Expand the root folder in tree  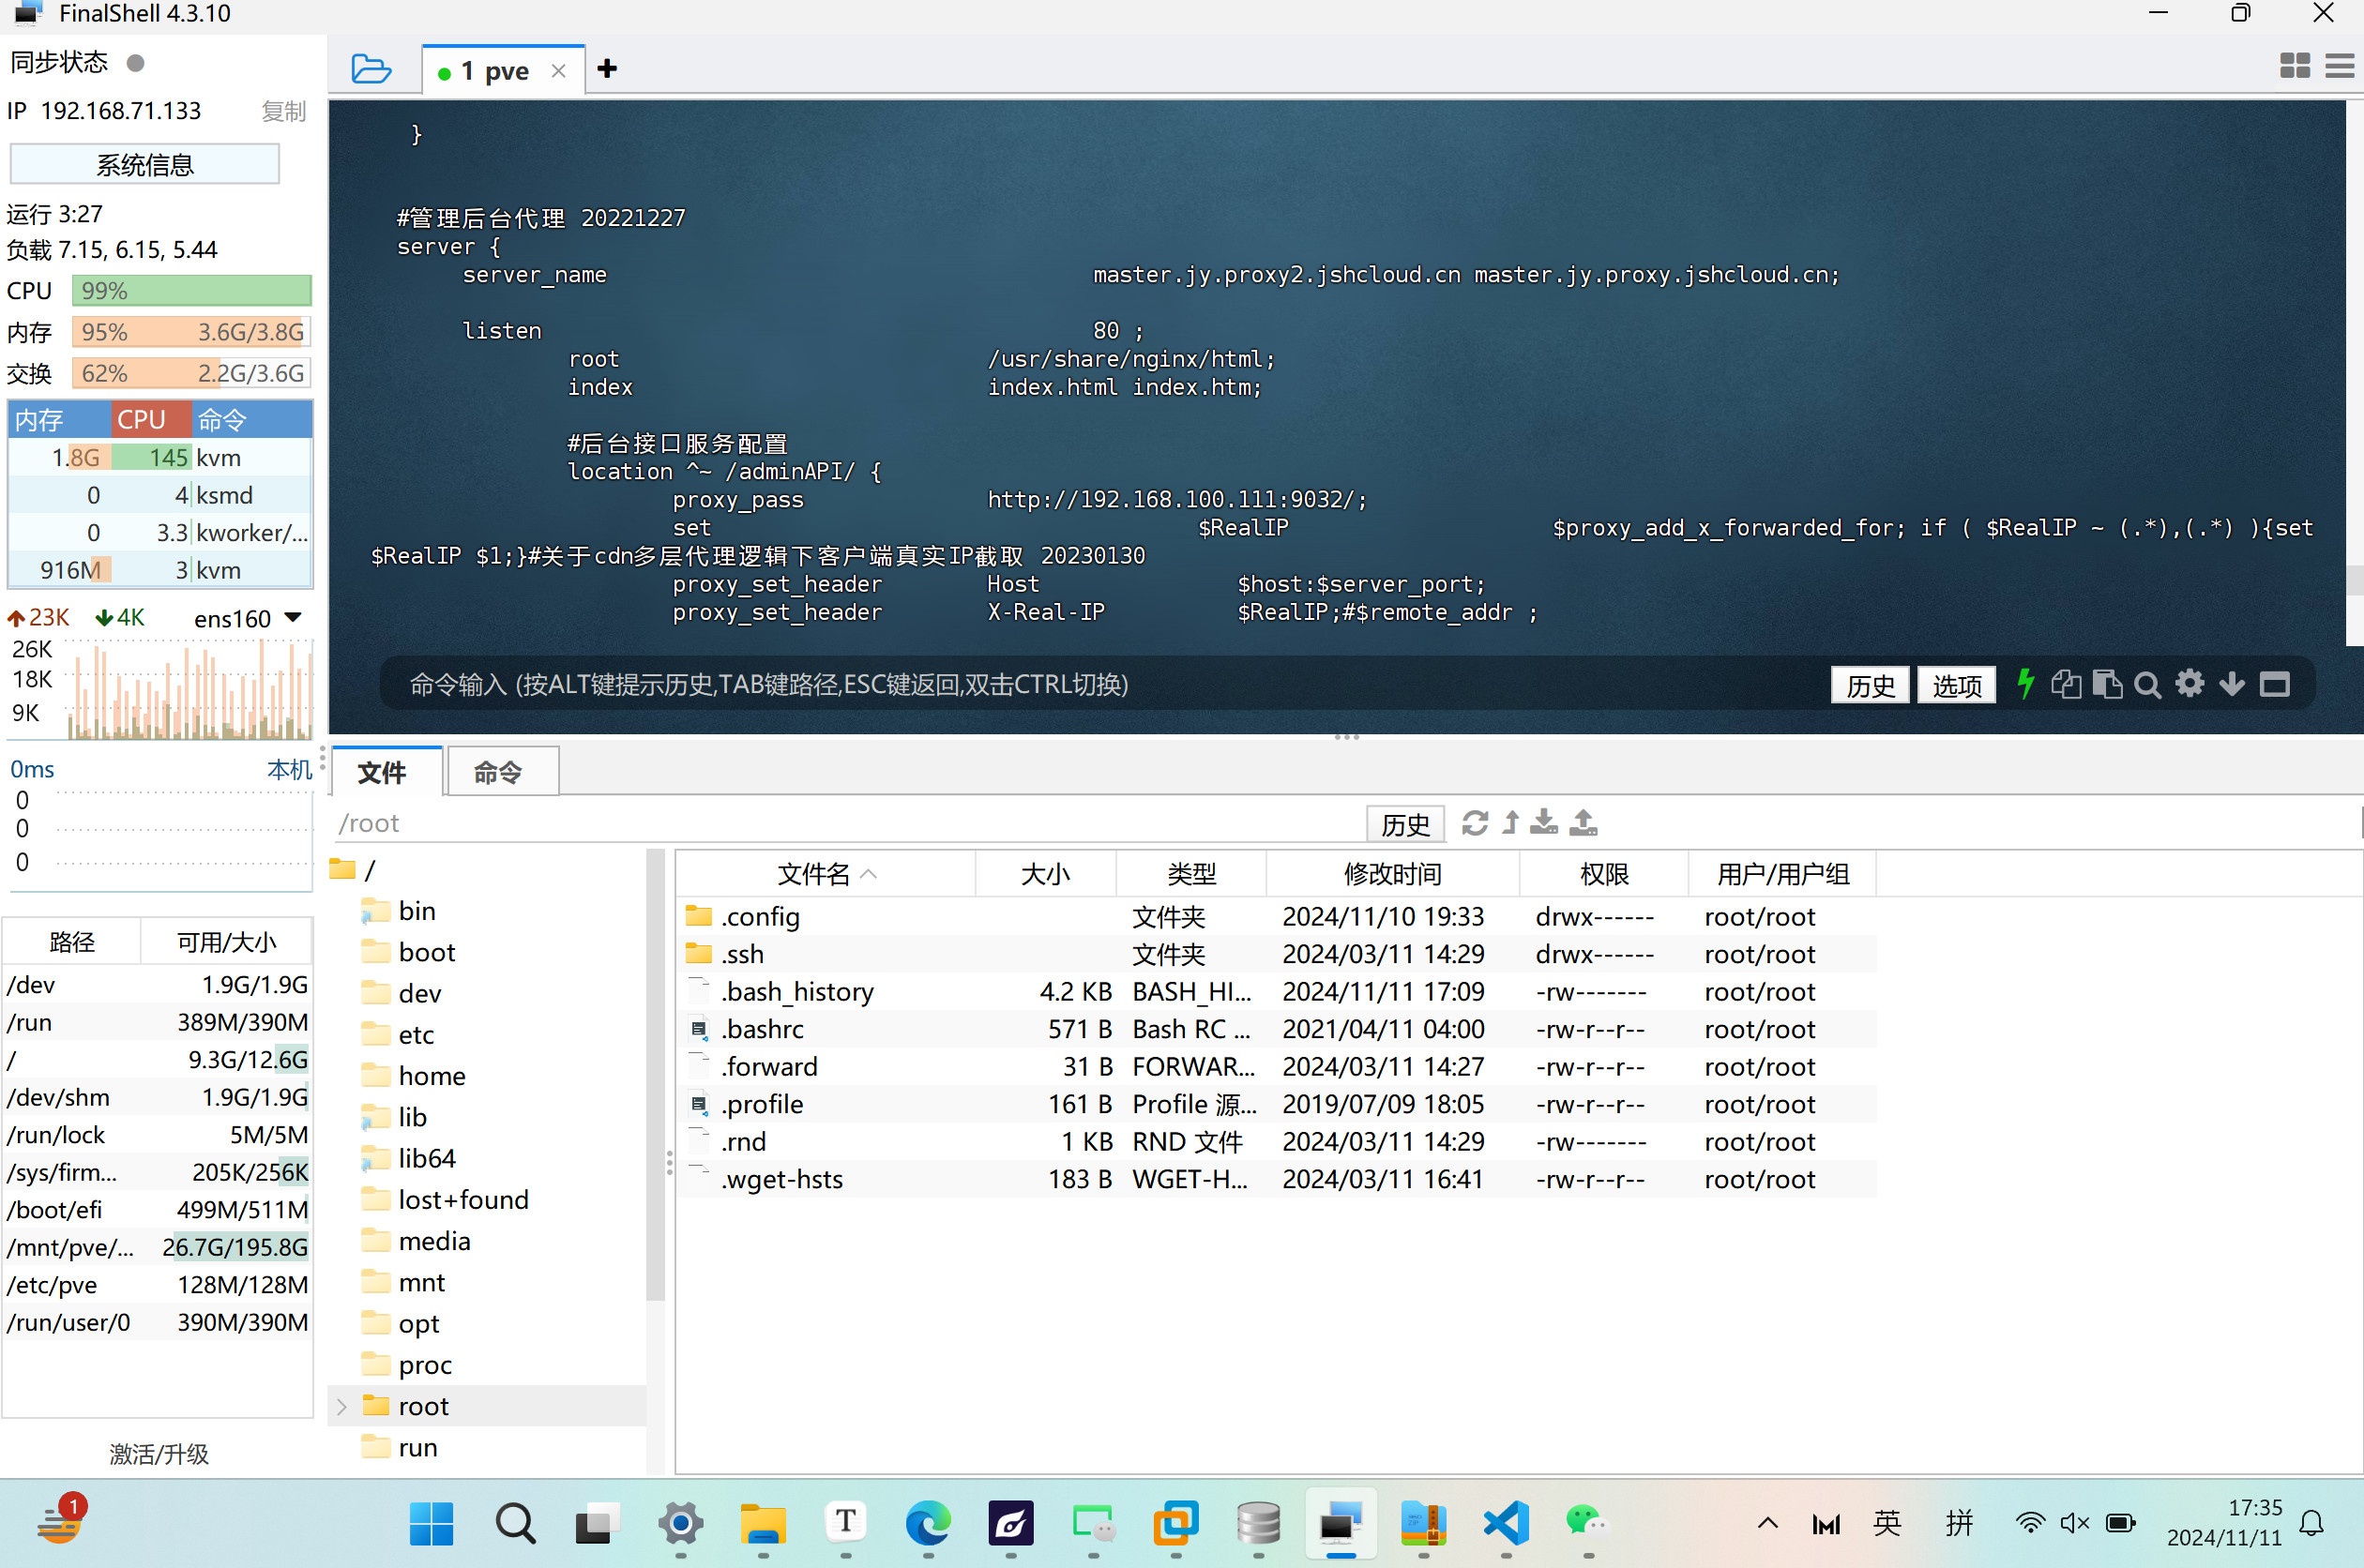341,1406
